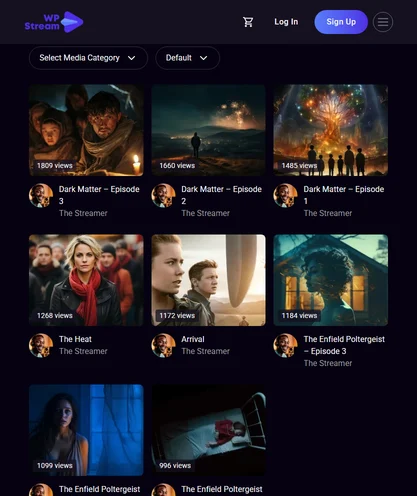The image size is (417, 496).
Task: Click the Log In link
Action: (286, 22)
